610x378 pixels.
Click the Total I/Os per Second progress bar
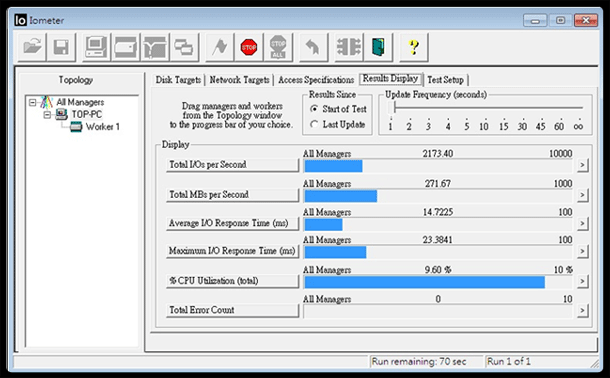point(438,166)
